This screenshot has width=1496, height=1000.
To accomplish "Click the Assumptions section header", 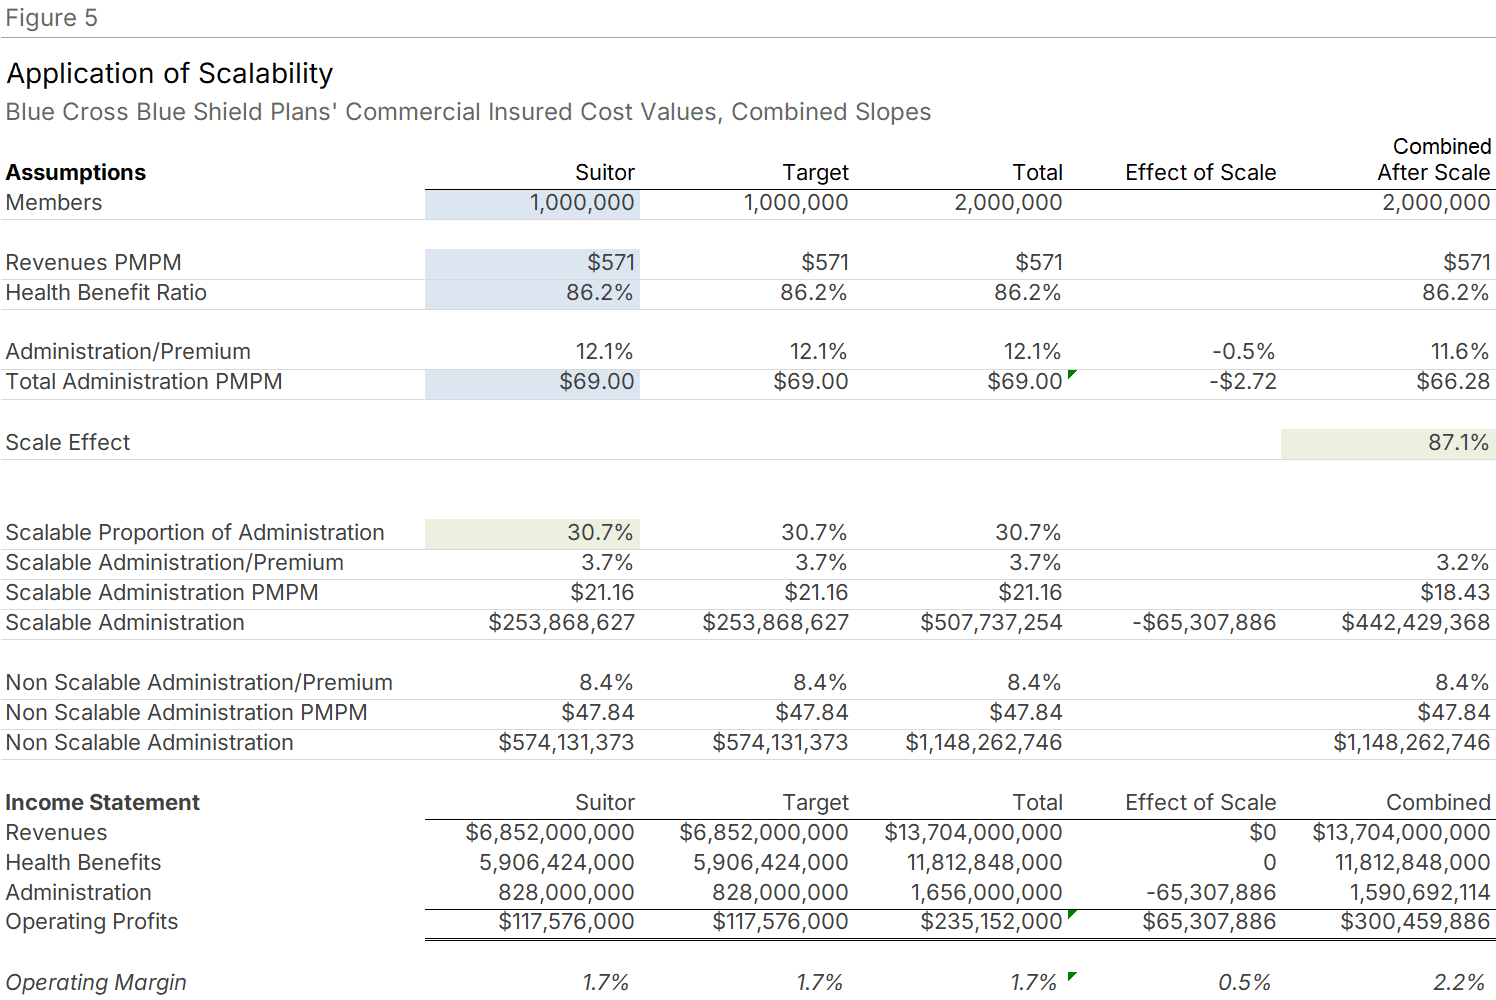I will pos(76,173).
